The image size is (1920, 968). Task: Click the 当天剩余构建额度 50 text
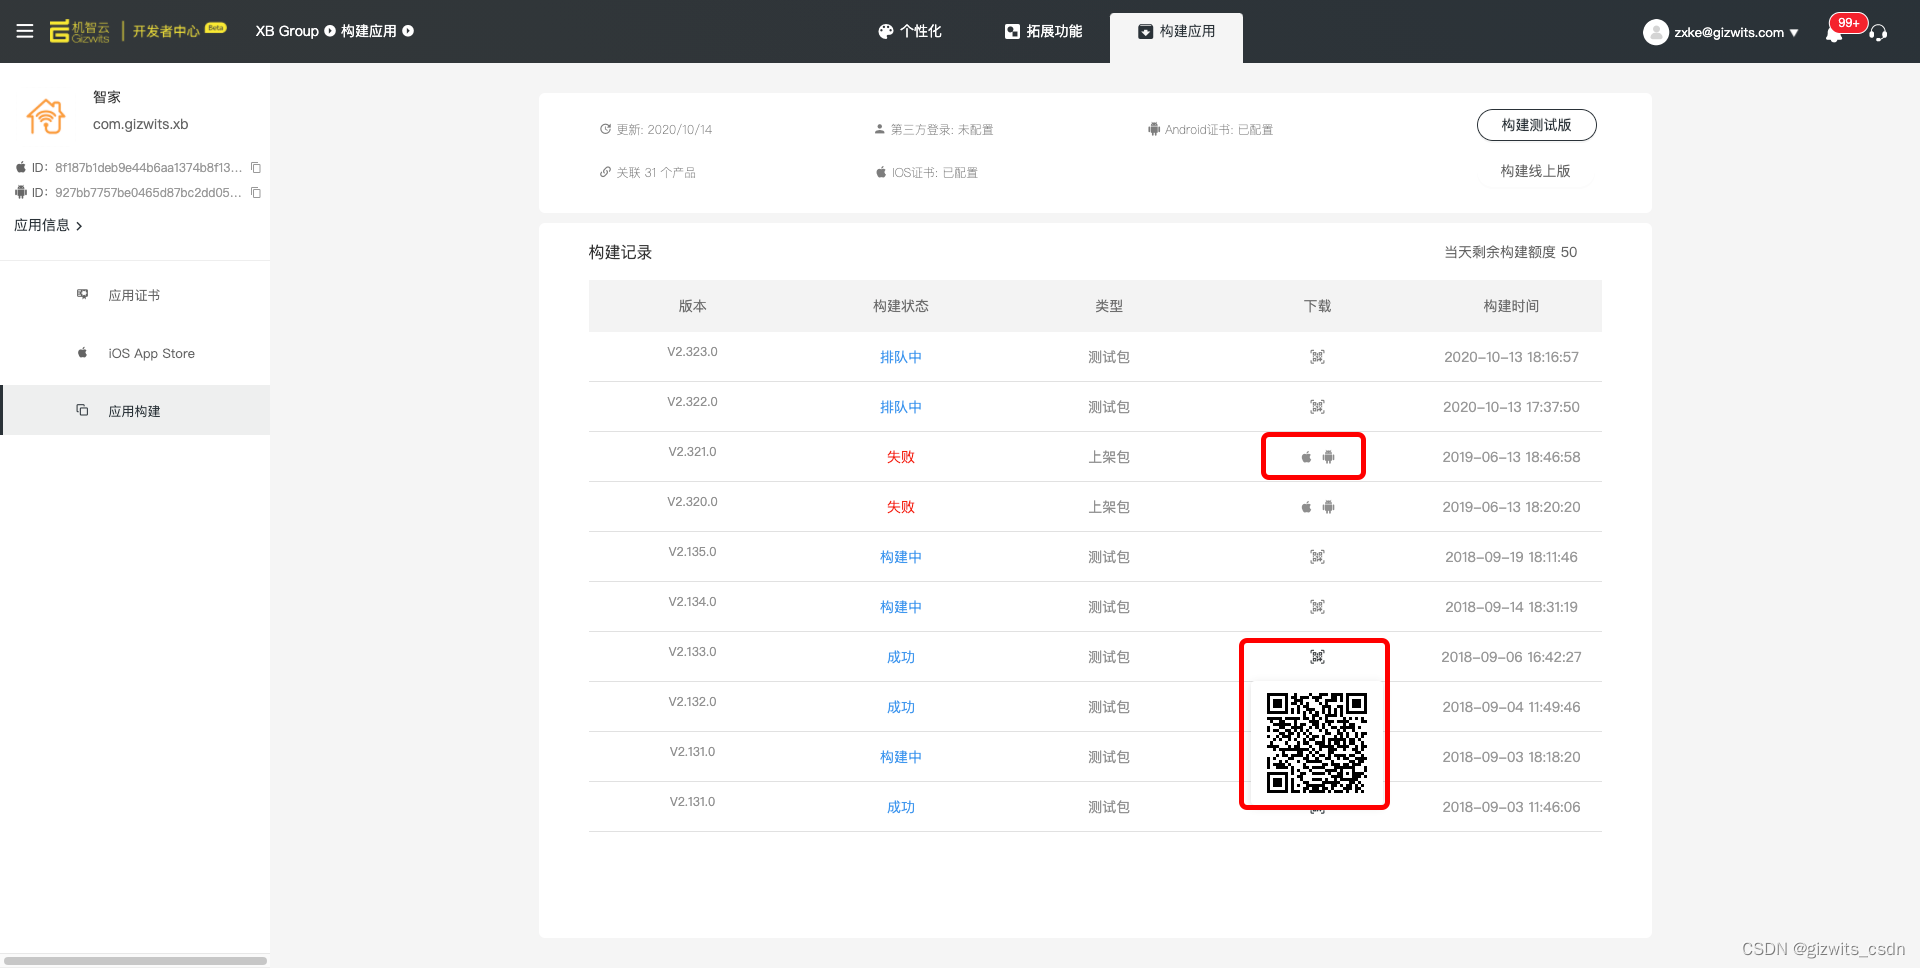coord(1510,252)
